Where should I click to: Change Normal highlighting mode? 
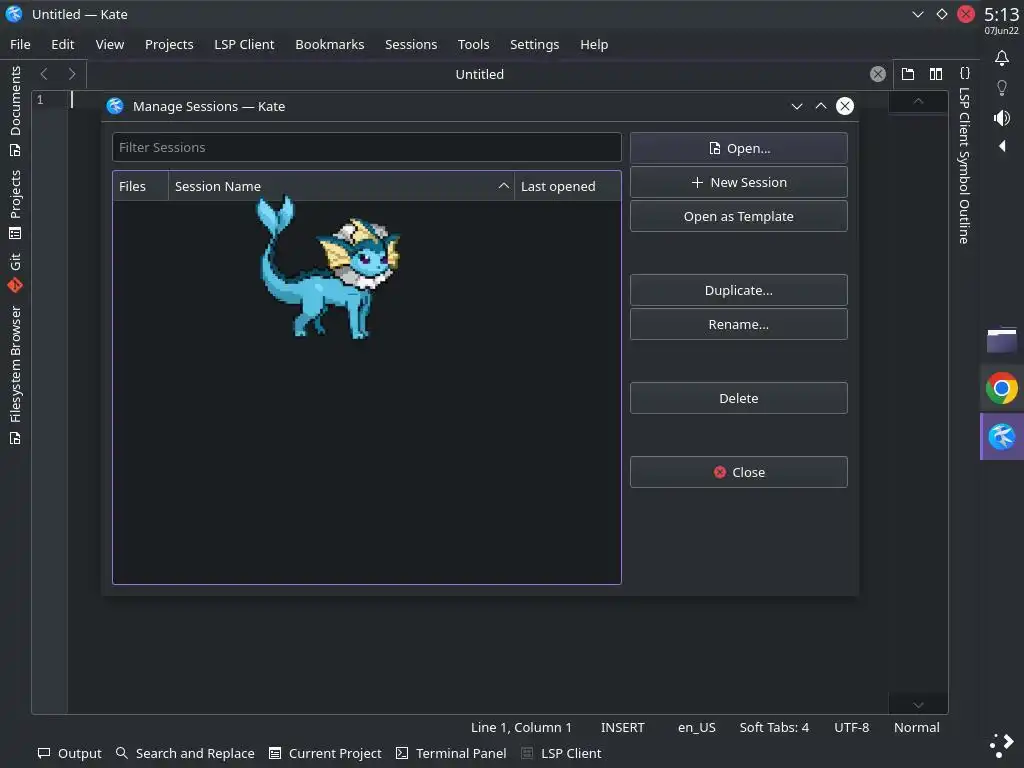point(917,727)
